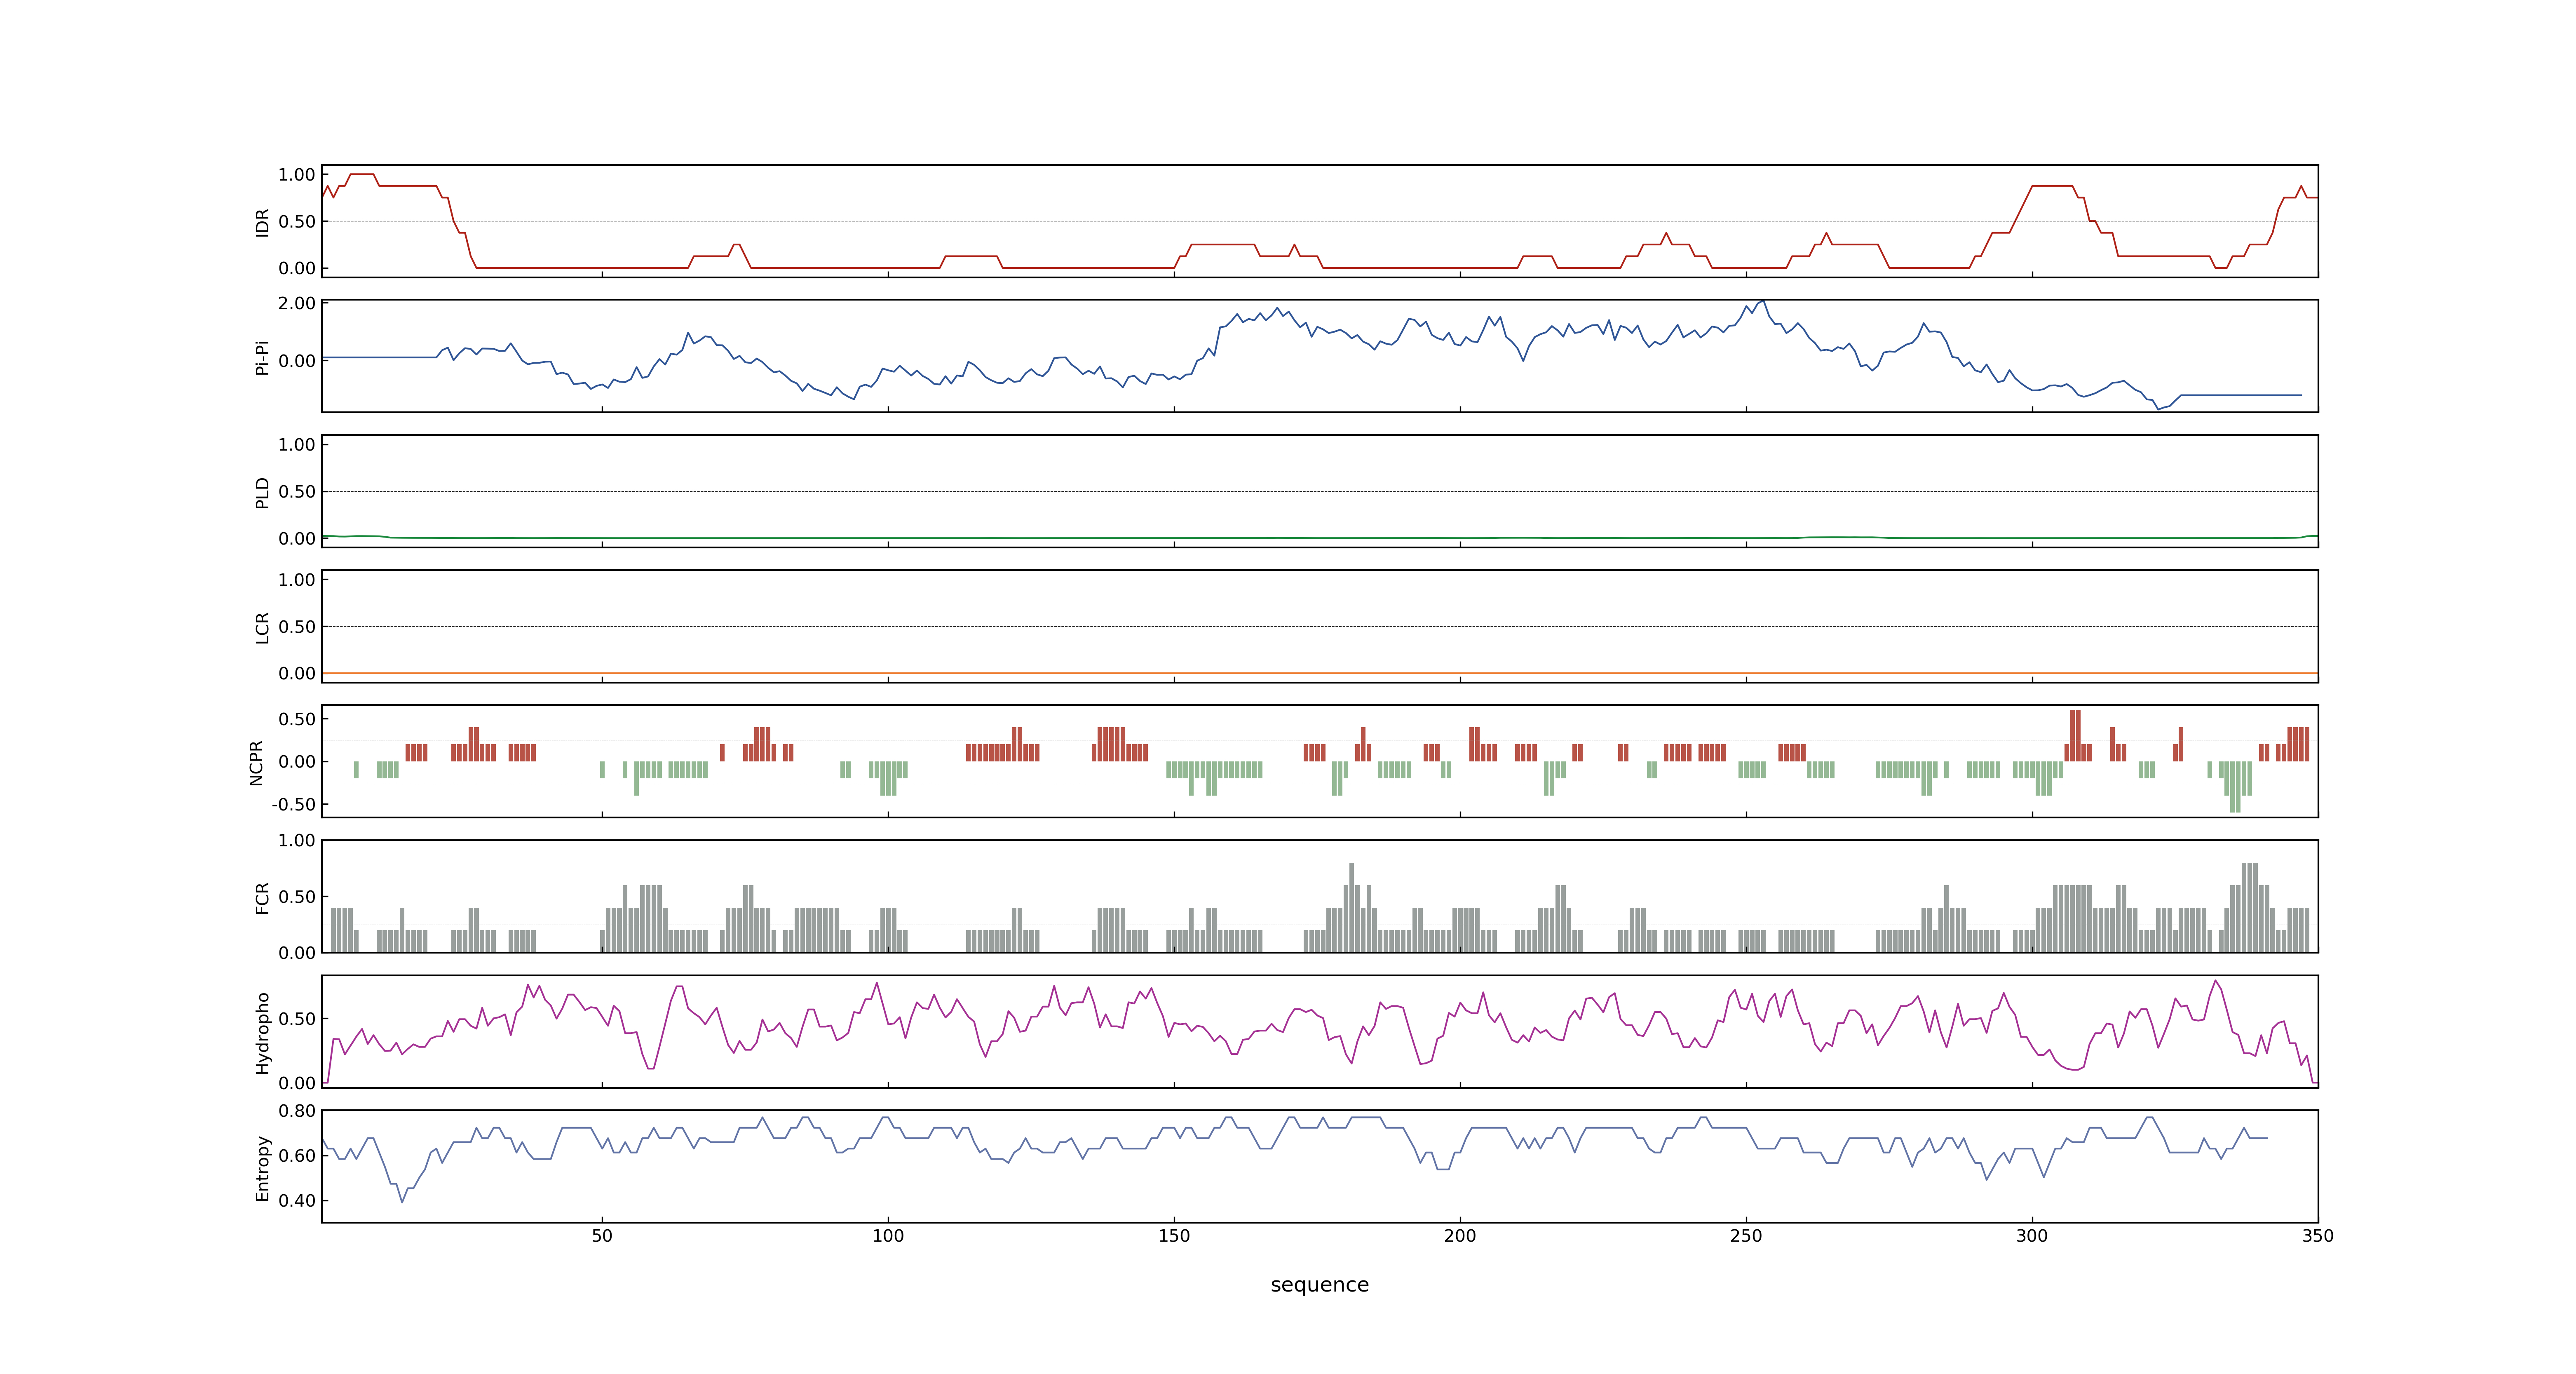Click the -0.50 tick of NCPR plot

293,805
